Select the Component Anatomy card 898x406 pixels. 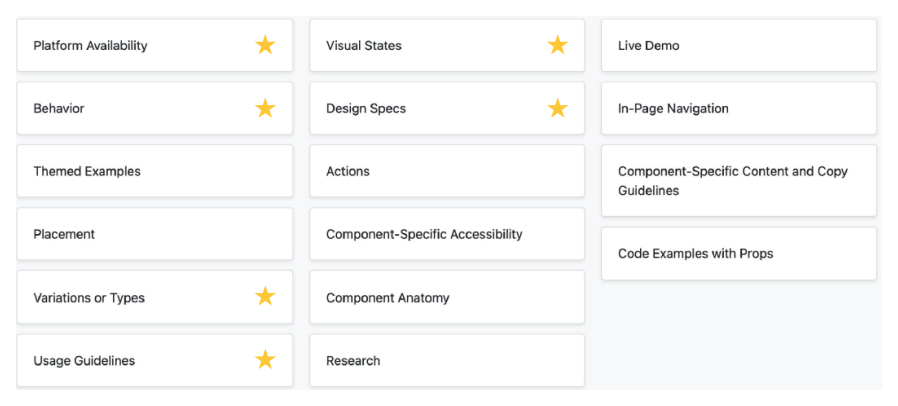point(388,298)
